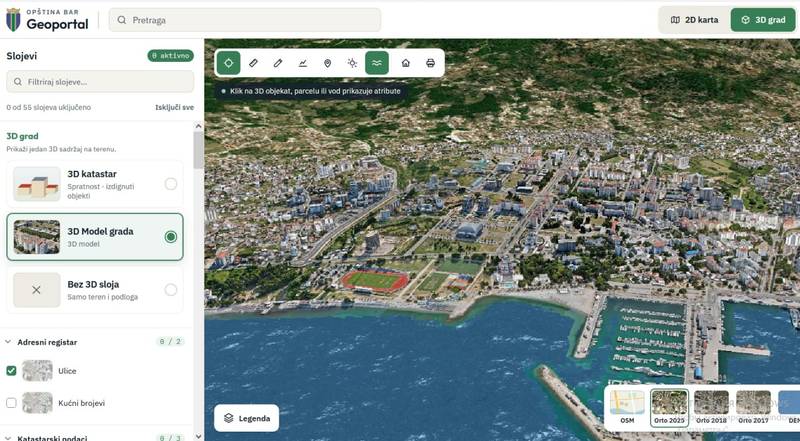Click the layer panel scrollbar thumb
The image size is (800, 441).
pos(198,150)
